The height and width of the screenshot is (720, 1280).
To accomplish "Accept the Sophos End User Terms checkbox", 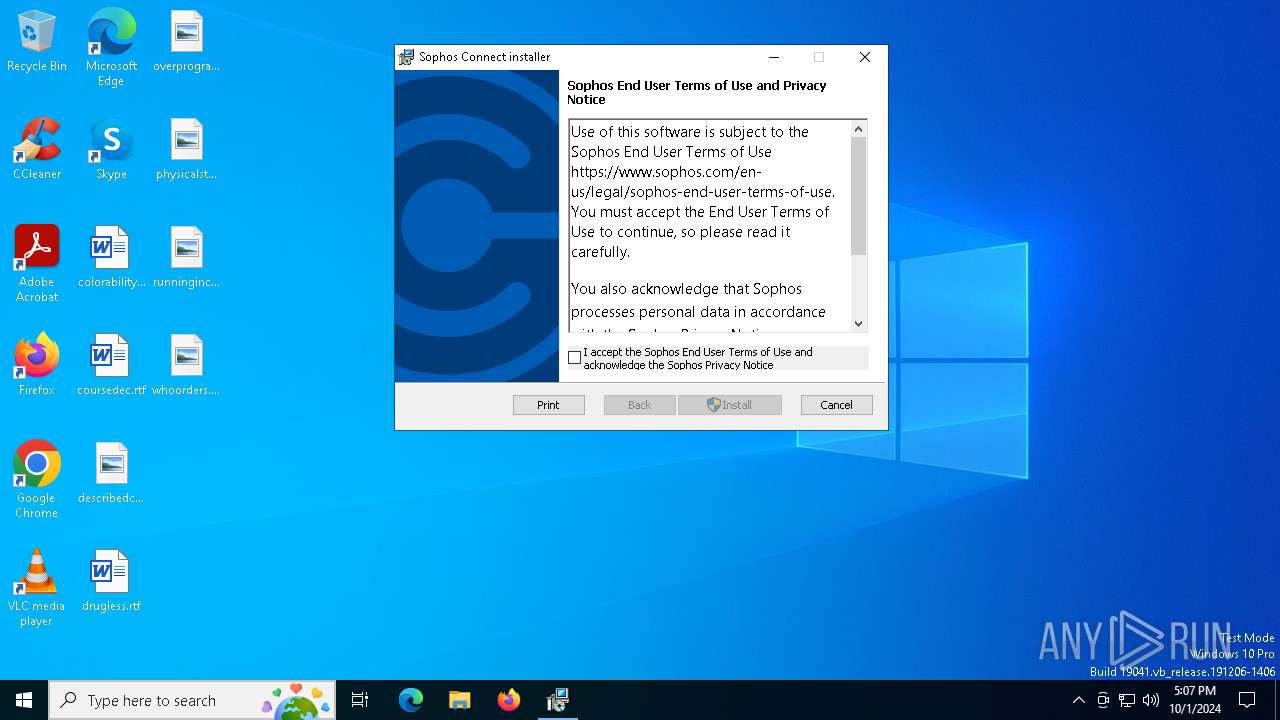I will (575, 358).
